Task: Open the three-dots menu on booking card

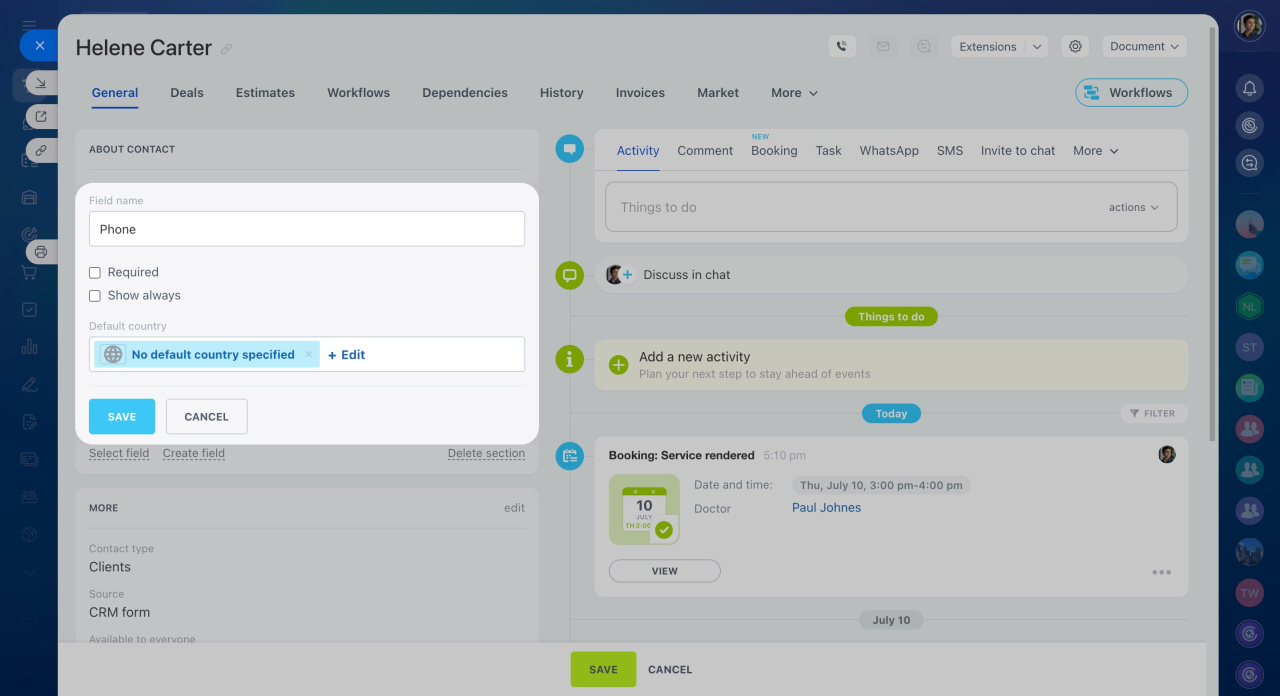Action: 1161,573
